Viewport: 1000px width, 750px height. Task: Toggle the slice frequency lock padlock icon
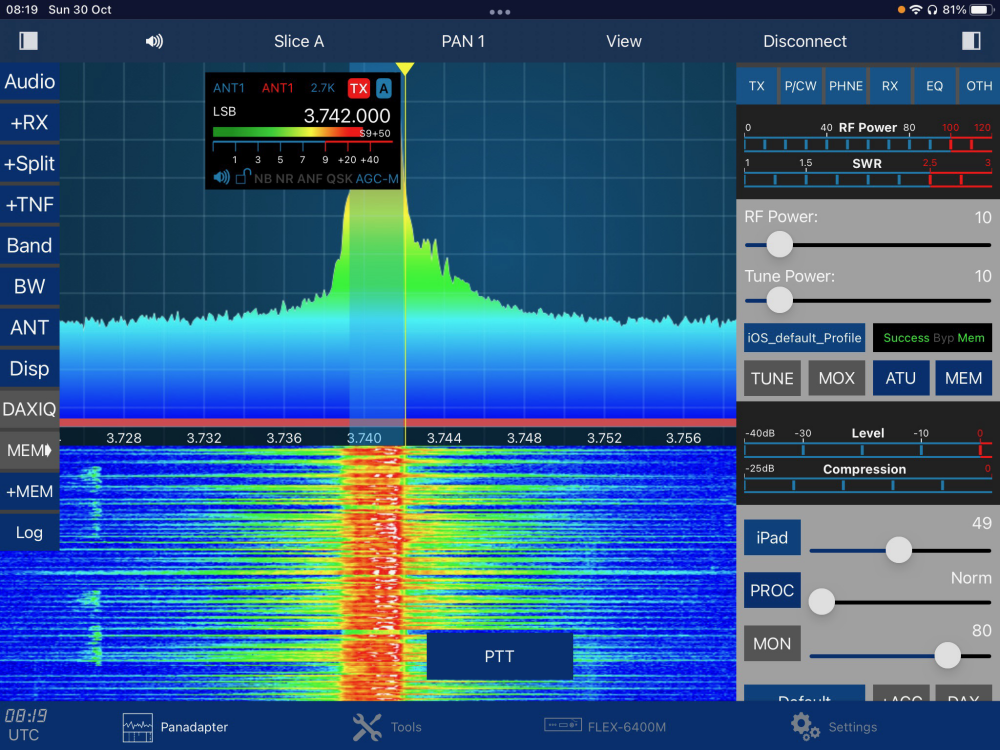242,178
